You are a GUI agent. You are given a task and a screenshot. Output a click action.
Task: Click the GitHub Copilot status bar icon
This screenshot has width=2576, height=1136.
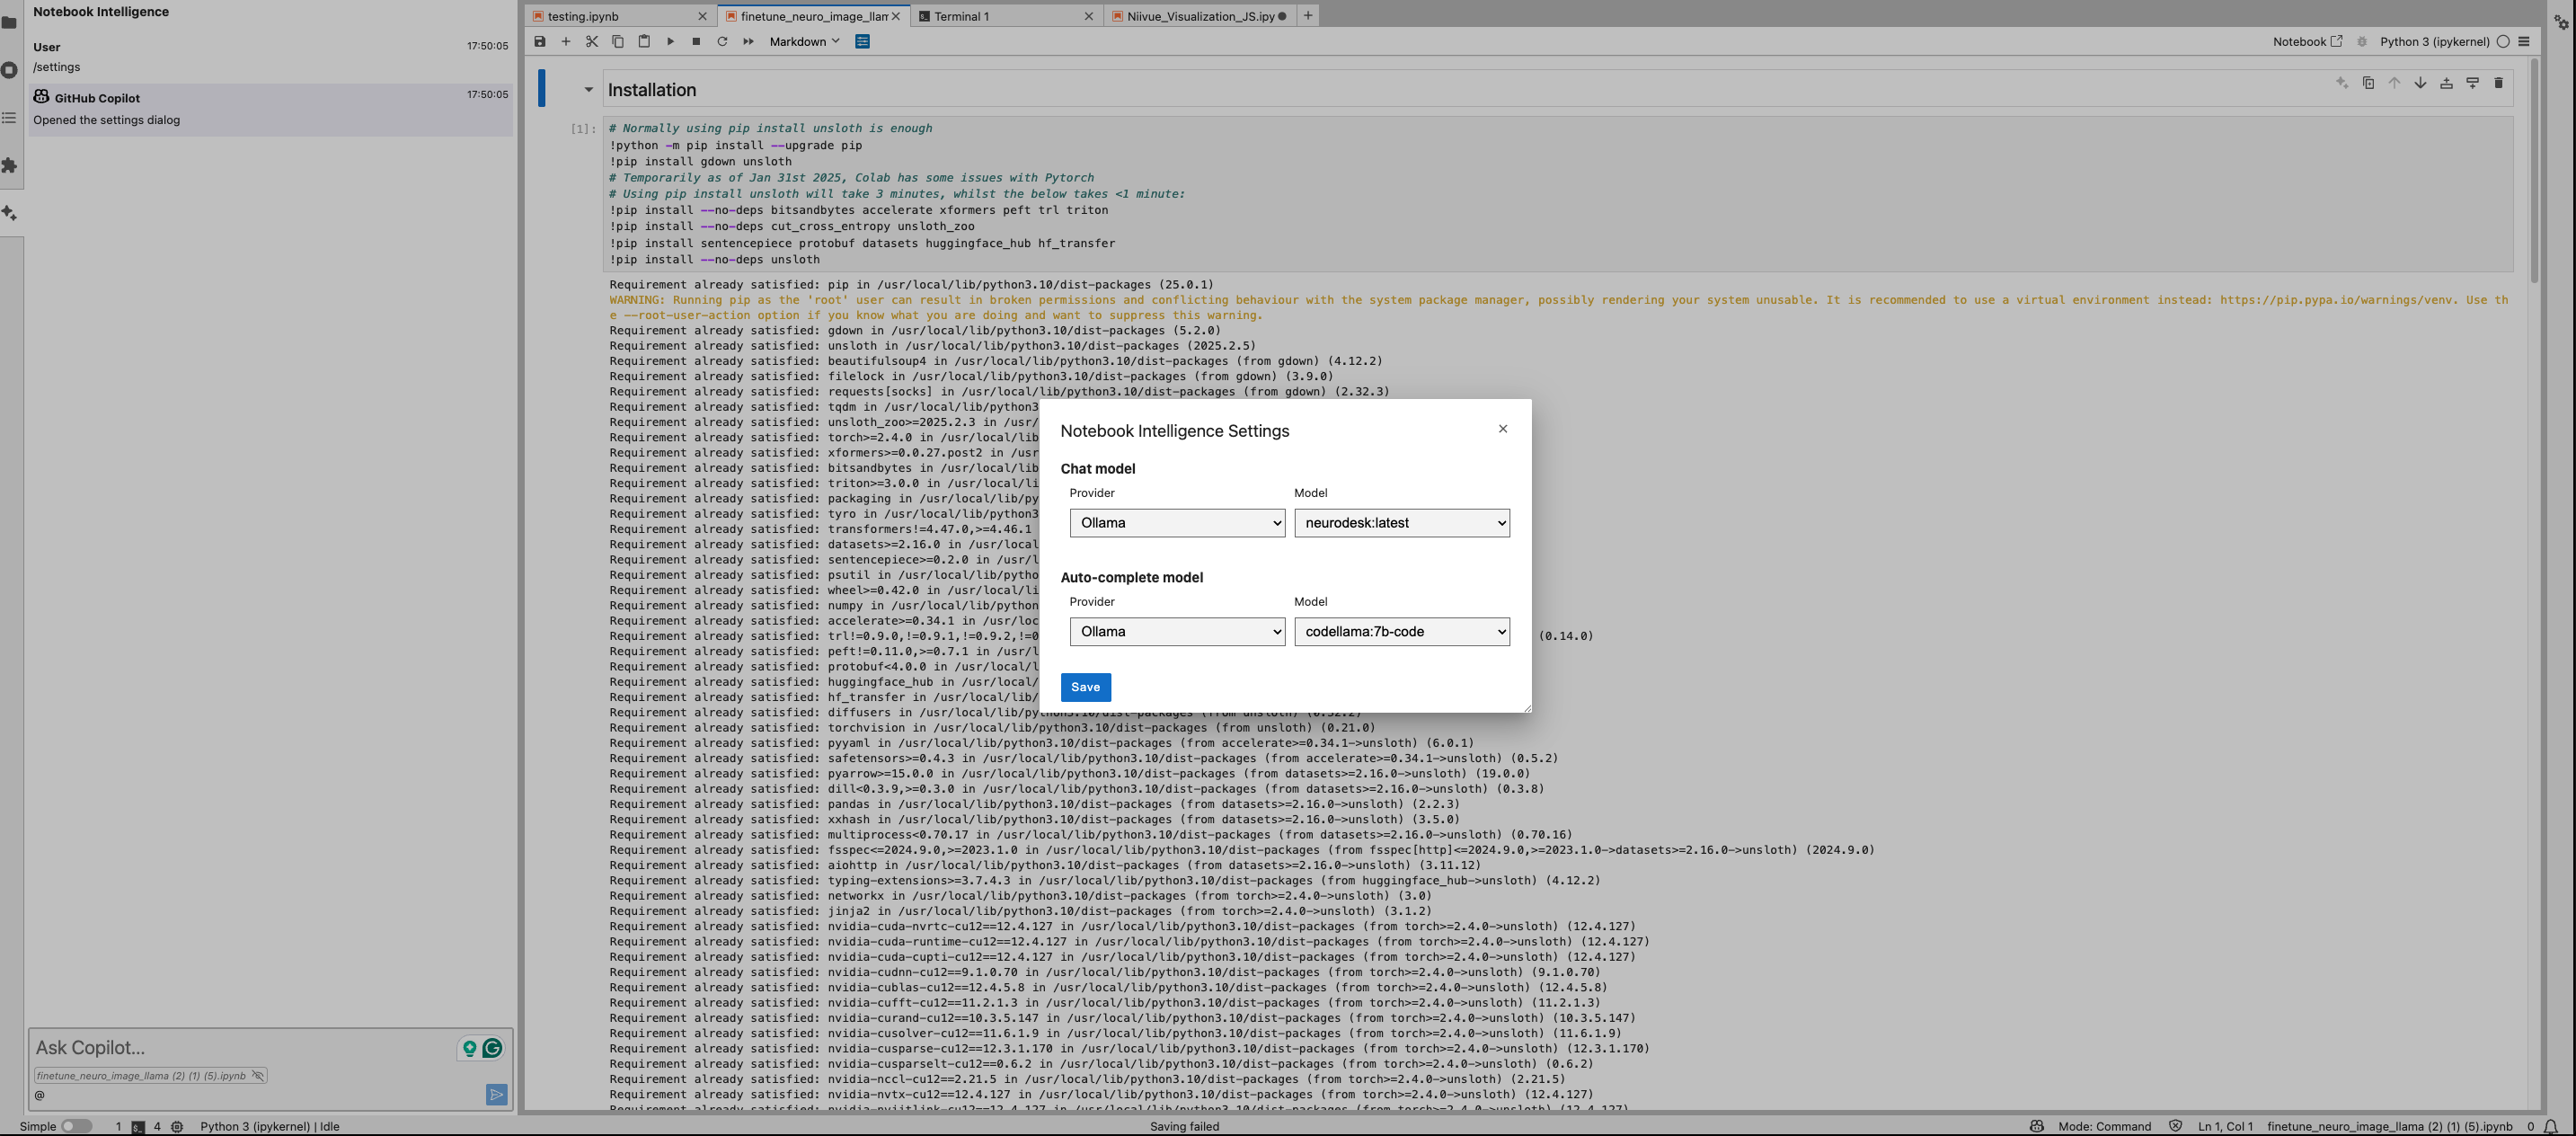pyautogui.click(x=2036, y=1126)
